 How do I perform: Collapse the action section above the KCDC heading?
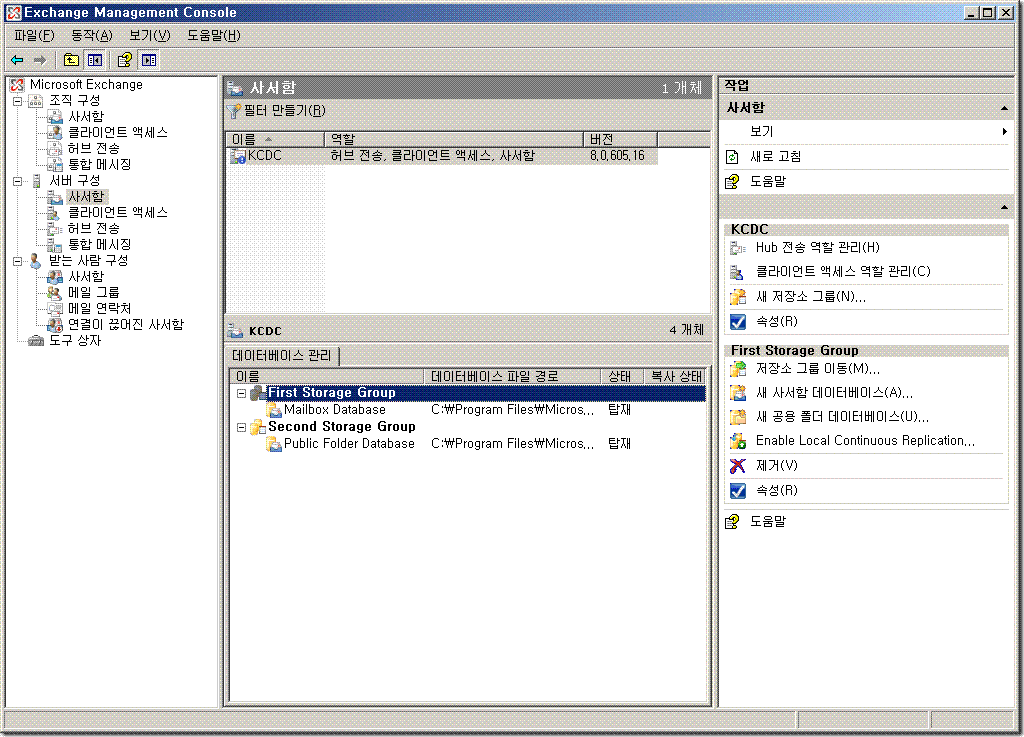[1004, 208]
